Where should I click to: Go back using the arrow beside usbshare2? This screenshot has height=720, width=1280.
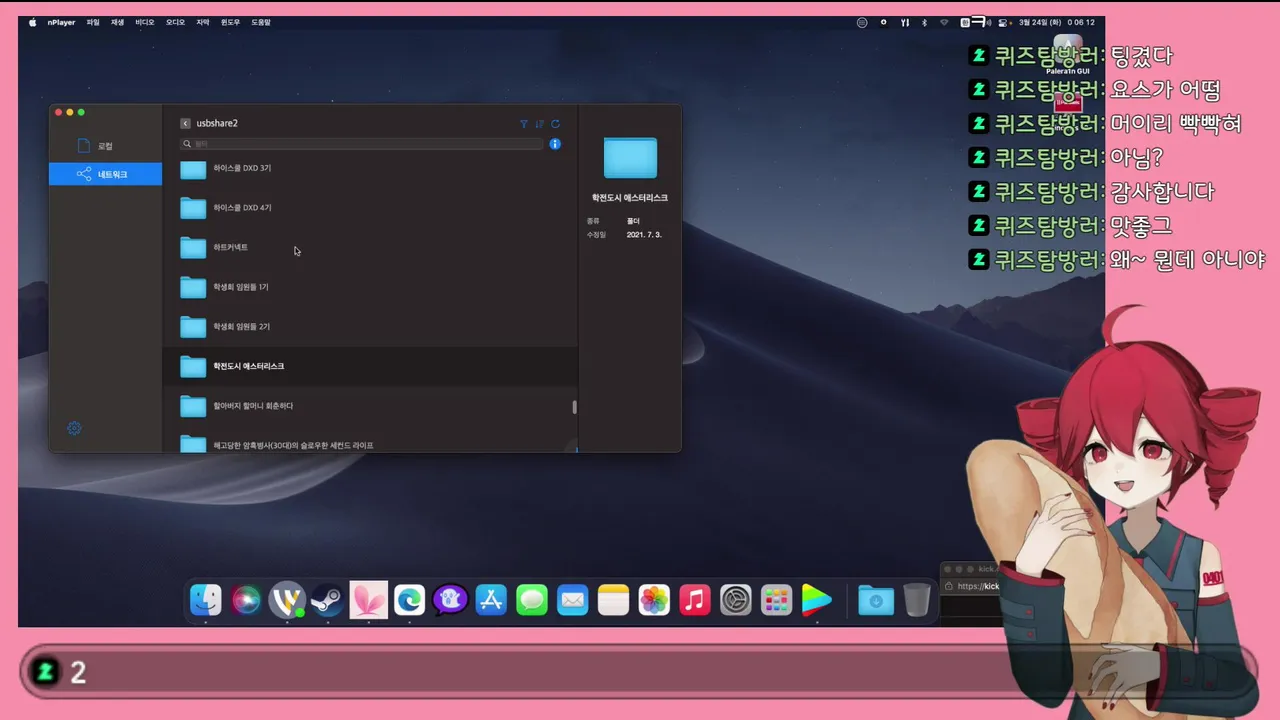[x=185, y=123]
